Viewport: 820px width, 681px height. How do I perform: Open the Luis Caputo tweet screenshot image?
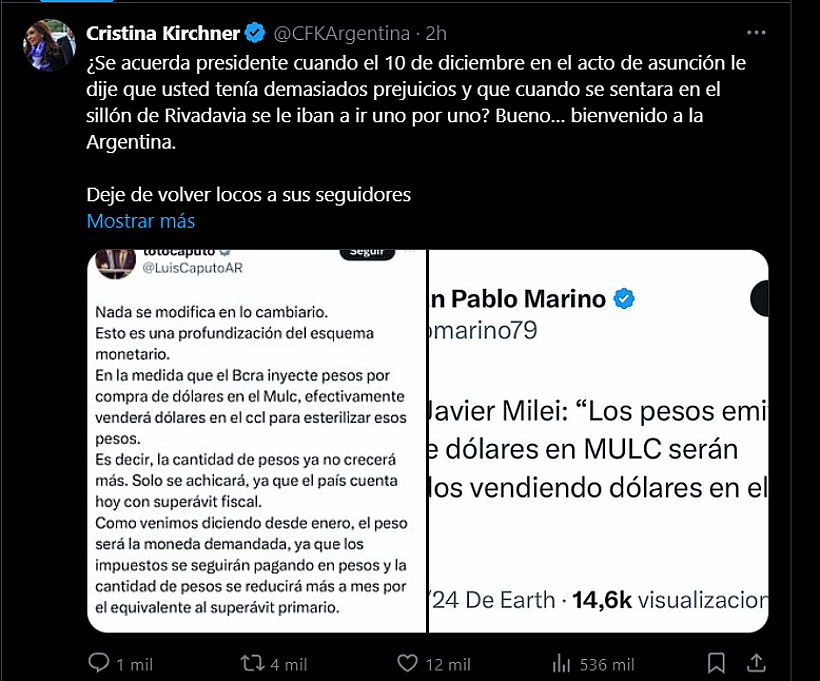257,441
